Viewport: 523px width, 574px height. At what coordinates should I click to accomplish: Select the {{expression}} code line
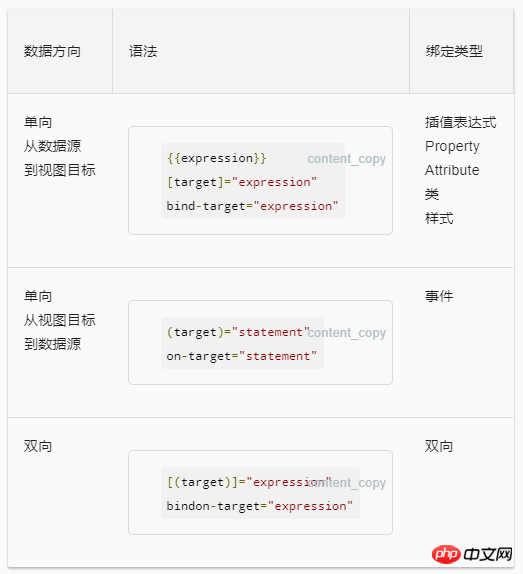217,158
